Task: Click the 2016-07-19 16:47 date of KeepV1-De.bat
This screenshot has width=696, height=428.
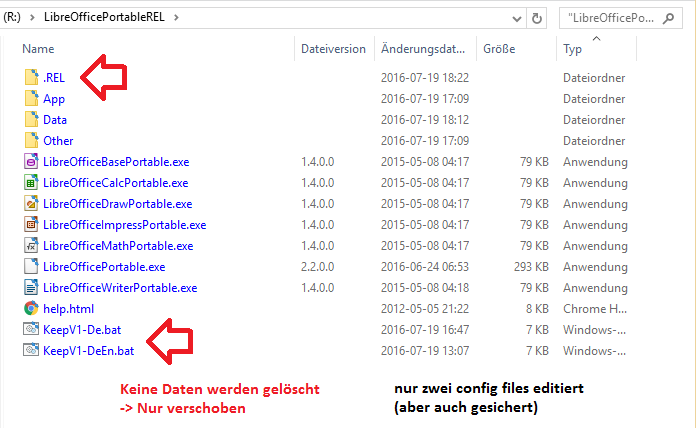Action: (x=425, y=330)
